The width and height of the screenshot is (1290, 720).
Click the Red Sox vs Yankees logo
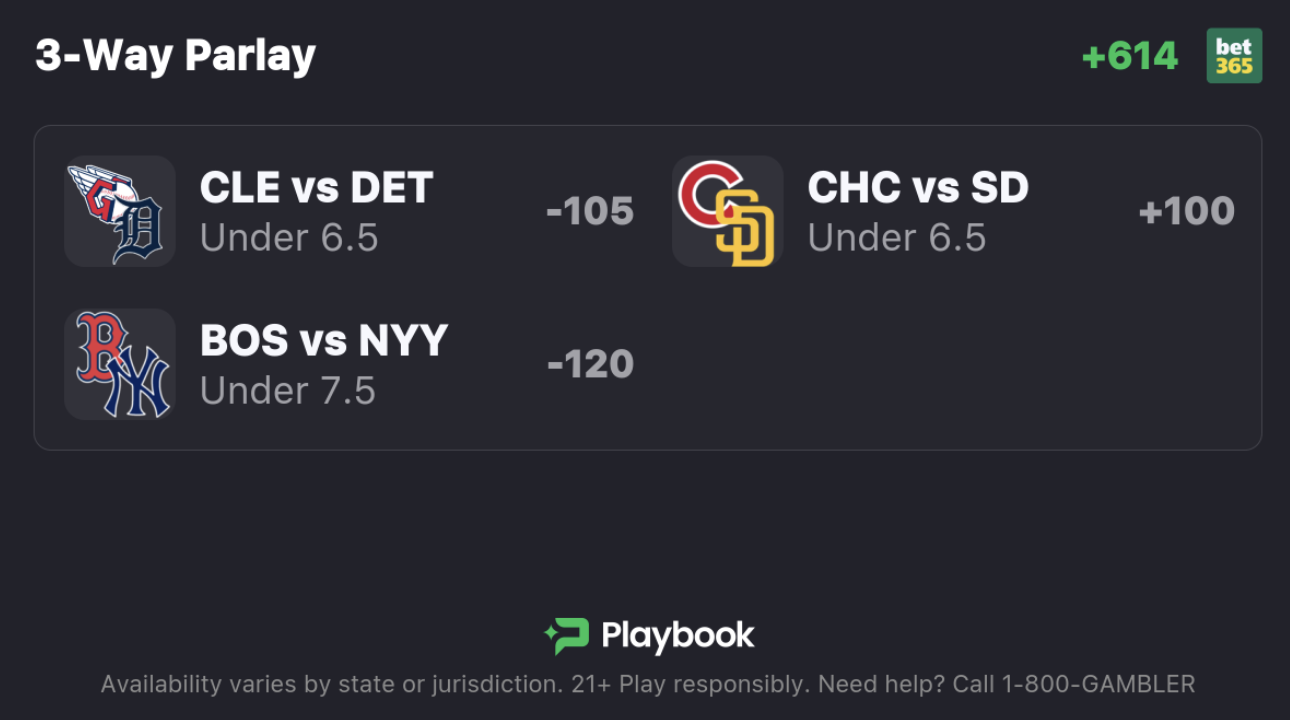120,364
